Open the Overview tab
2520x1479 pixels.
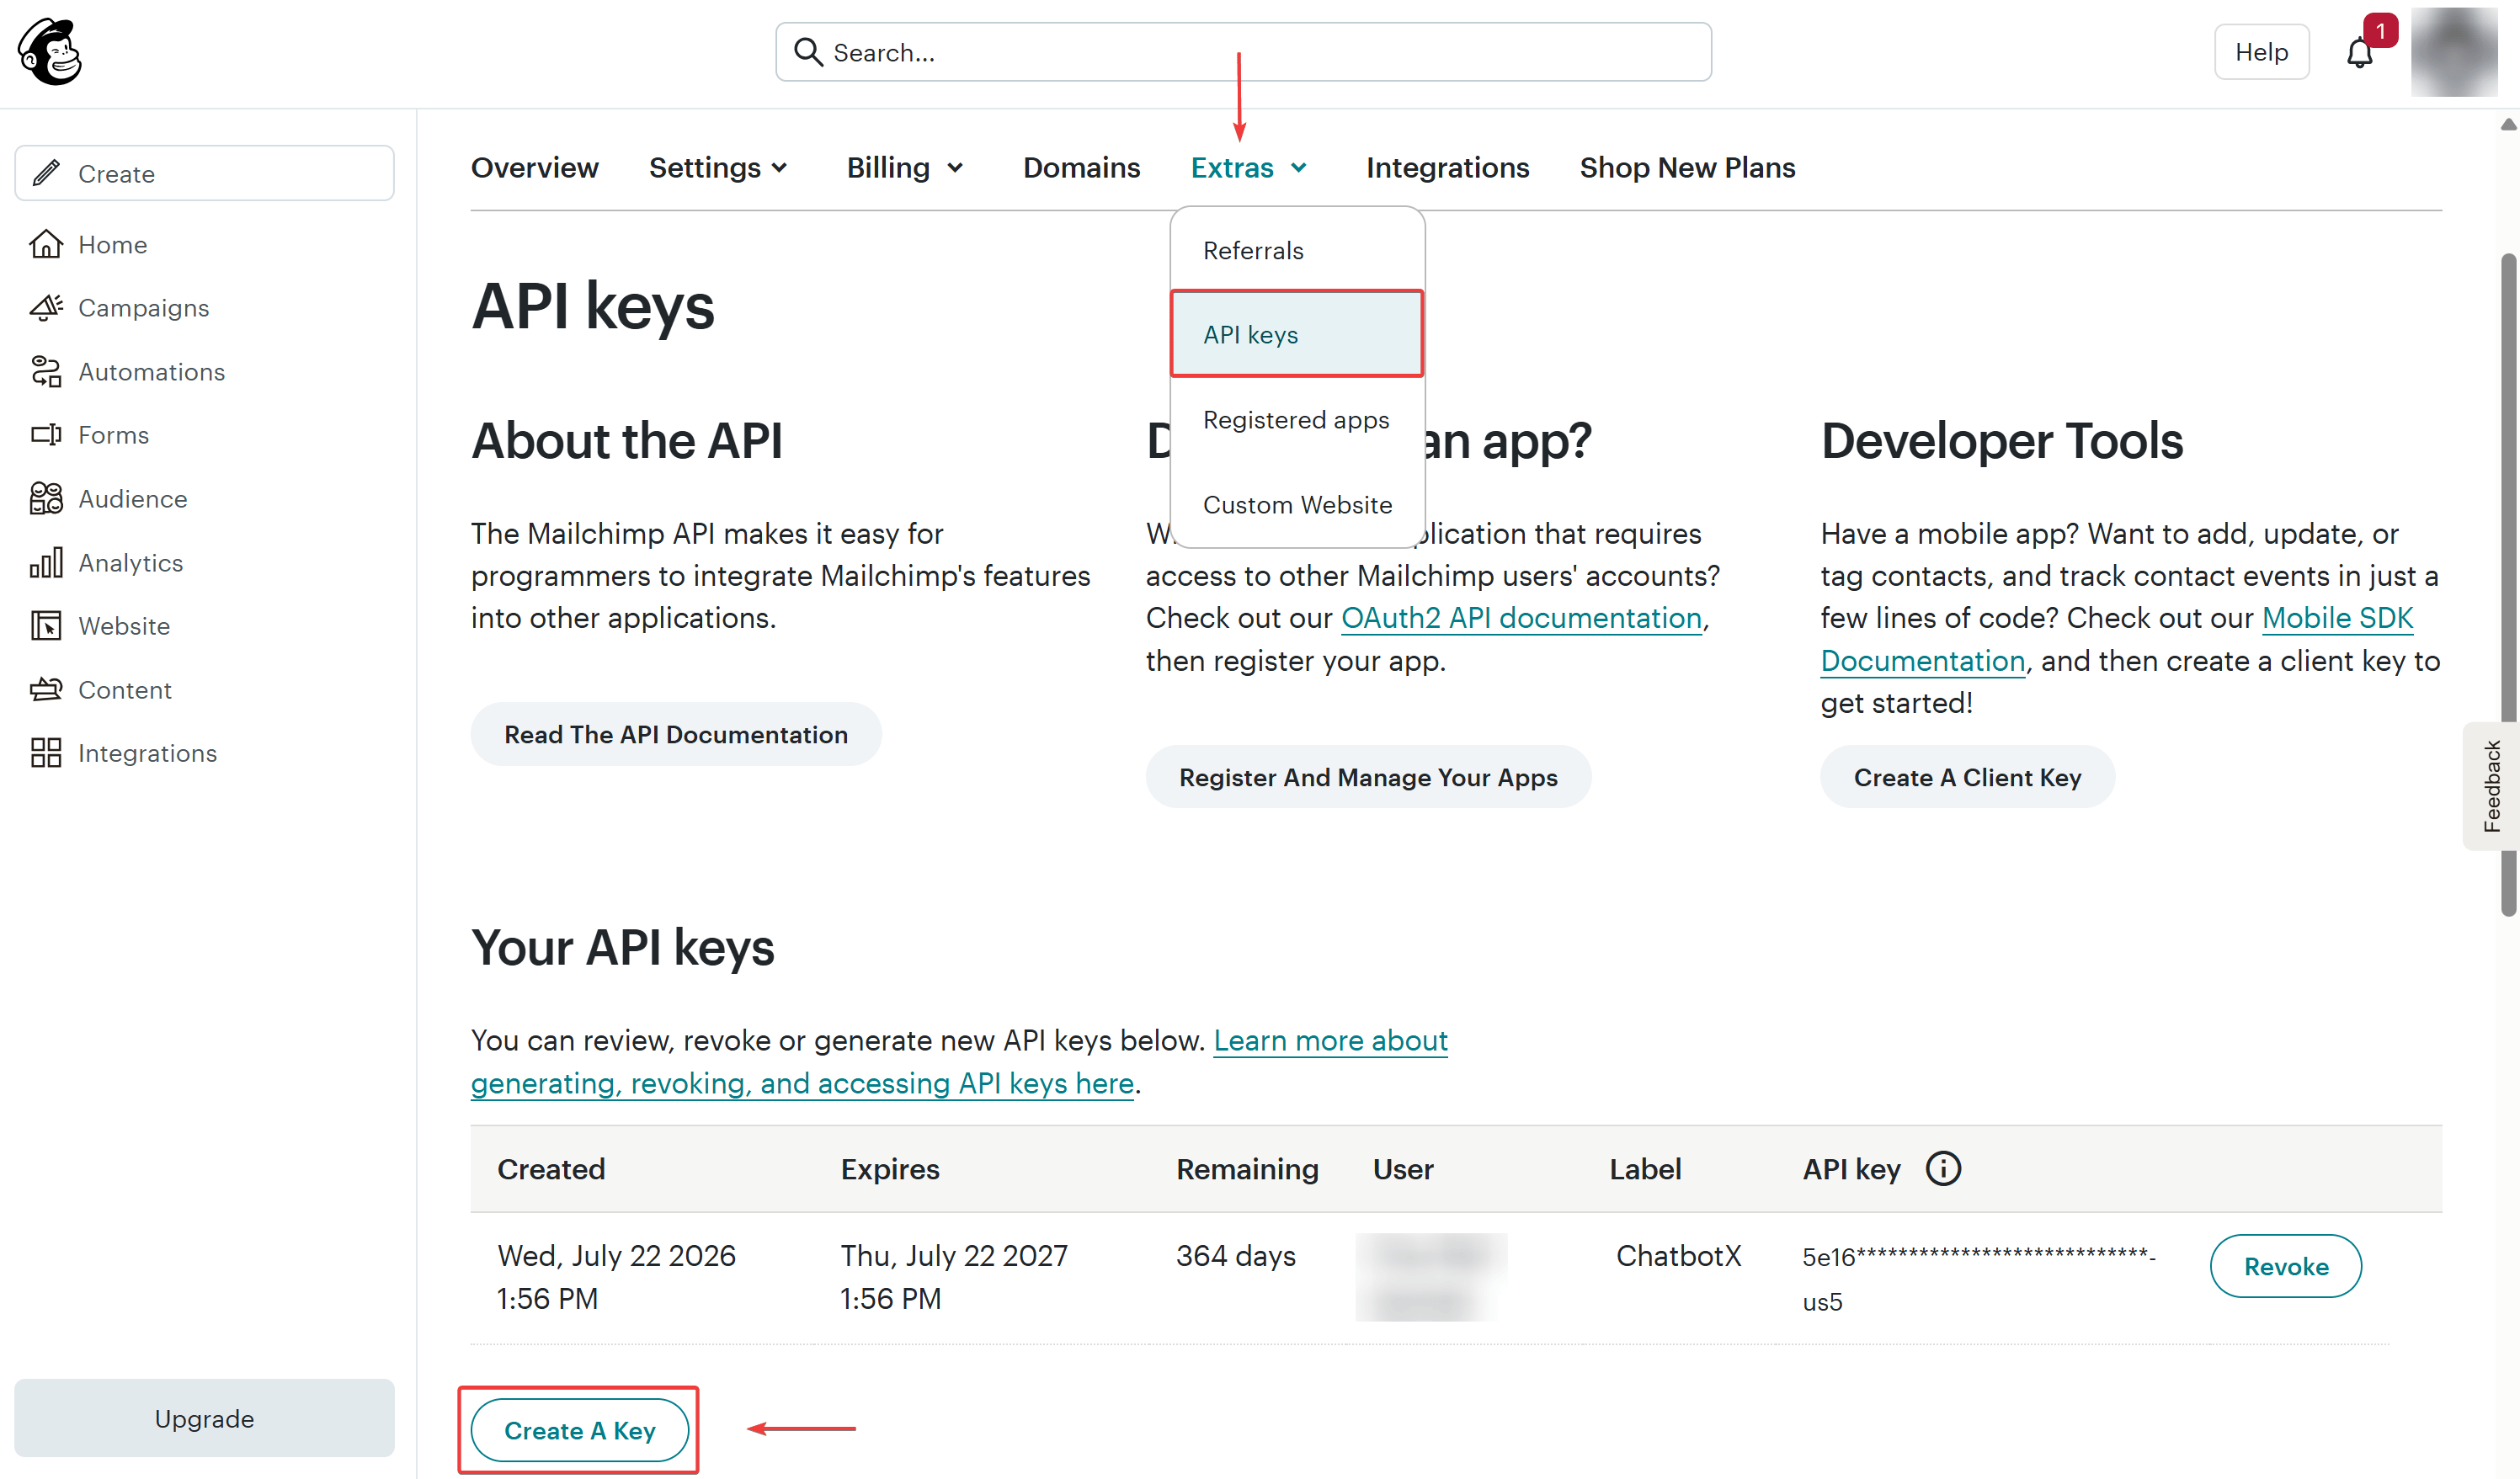click(535, 167)
